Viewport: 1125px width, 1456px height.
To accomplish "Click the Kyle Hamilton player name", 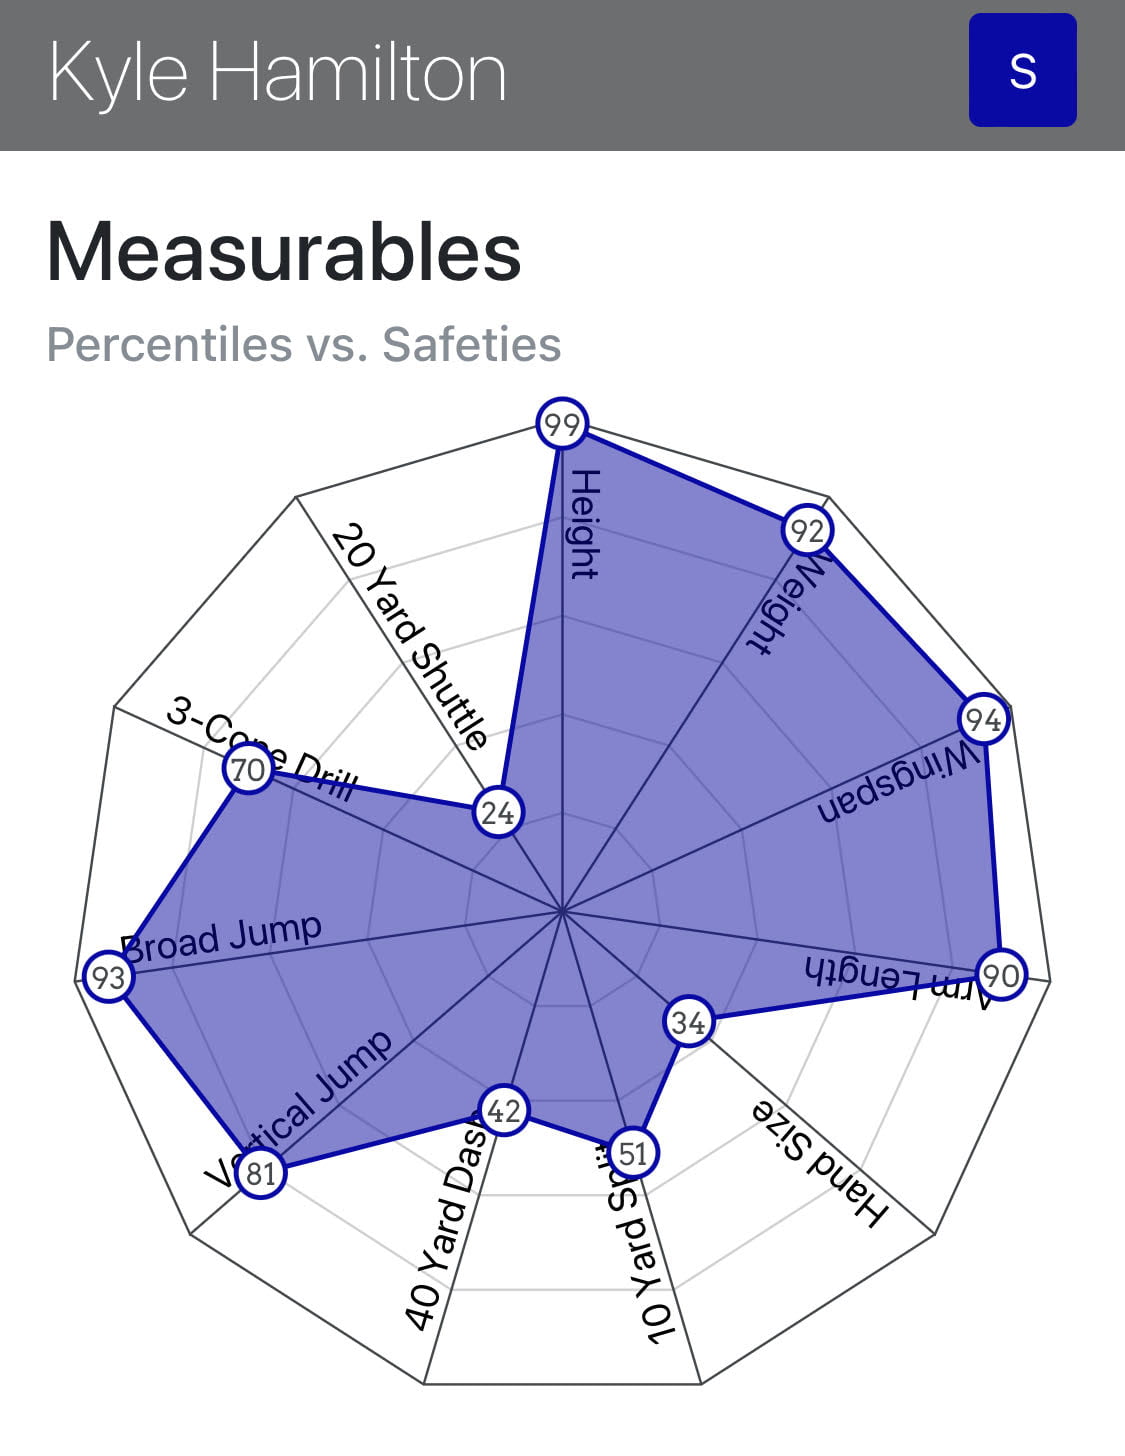I will [277, 72].
